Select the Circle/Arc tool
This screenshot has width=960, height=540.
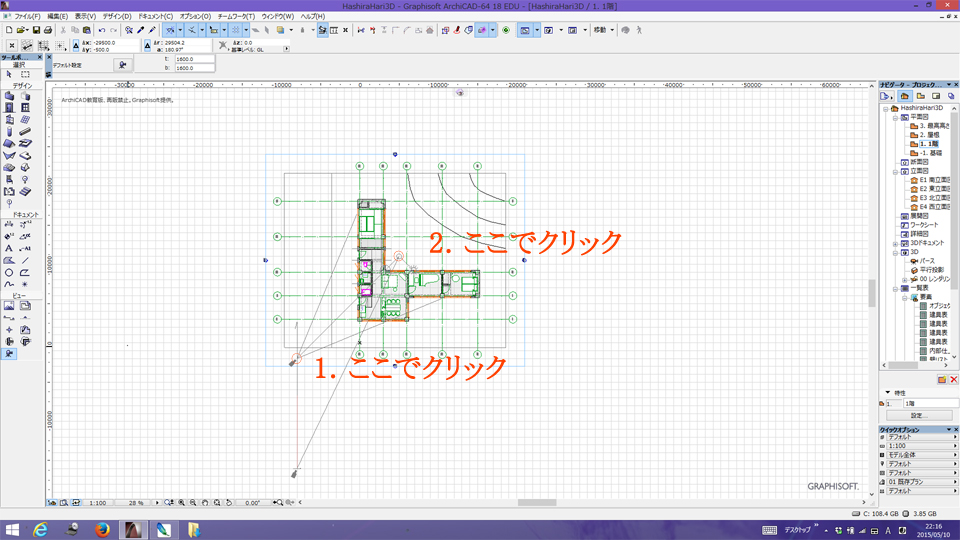(x=9, y=273)
